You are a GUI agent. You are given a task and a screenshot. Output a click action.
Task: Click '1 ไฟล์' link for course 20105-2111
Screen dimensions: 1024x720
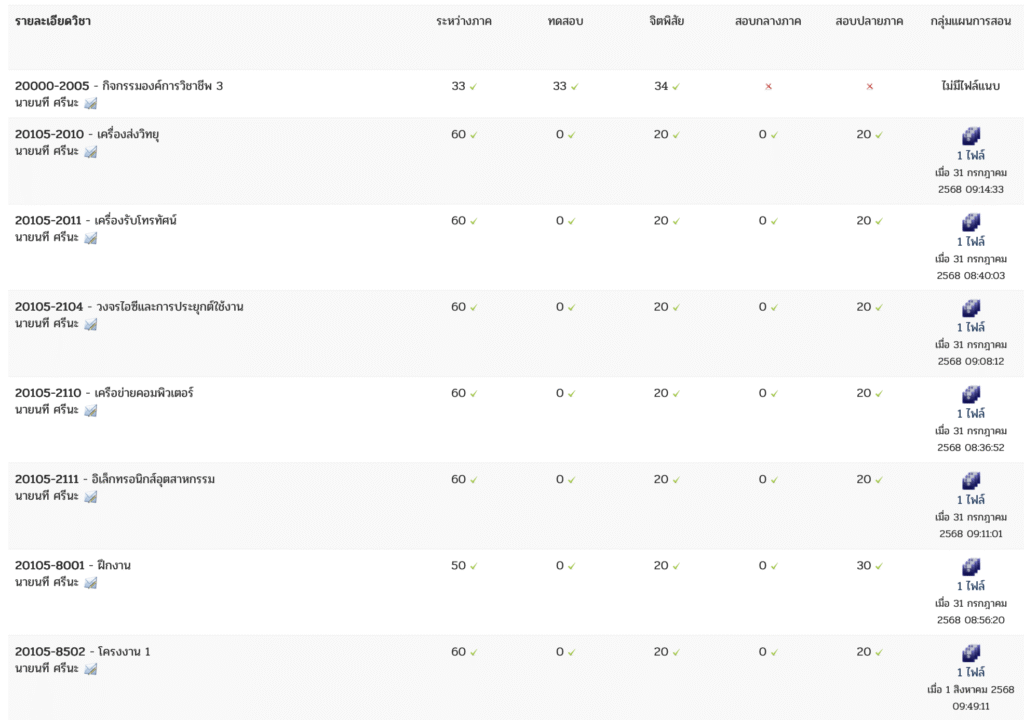(971, 500)
